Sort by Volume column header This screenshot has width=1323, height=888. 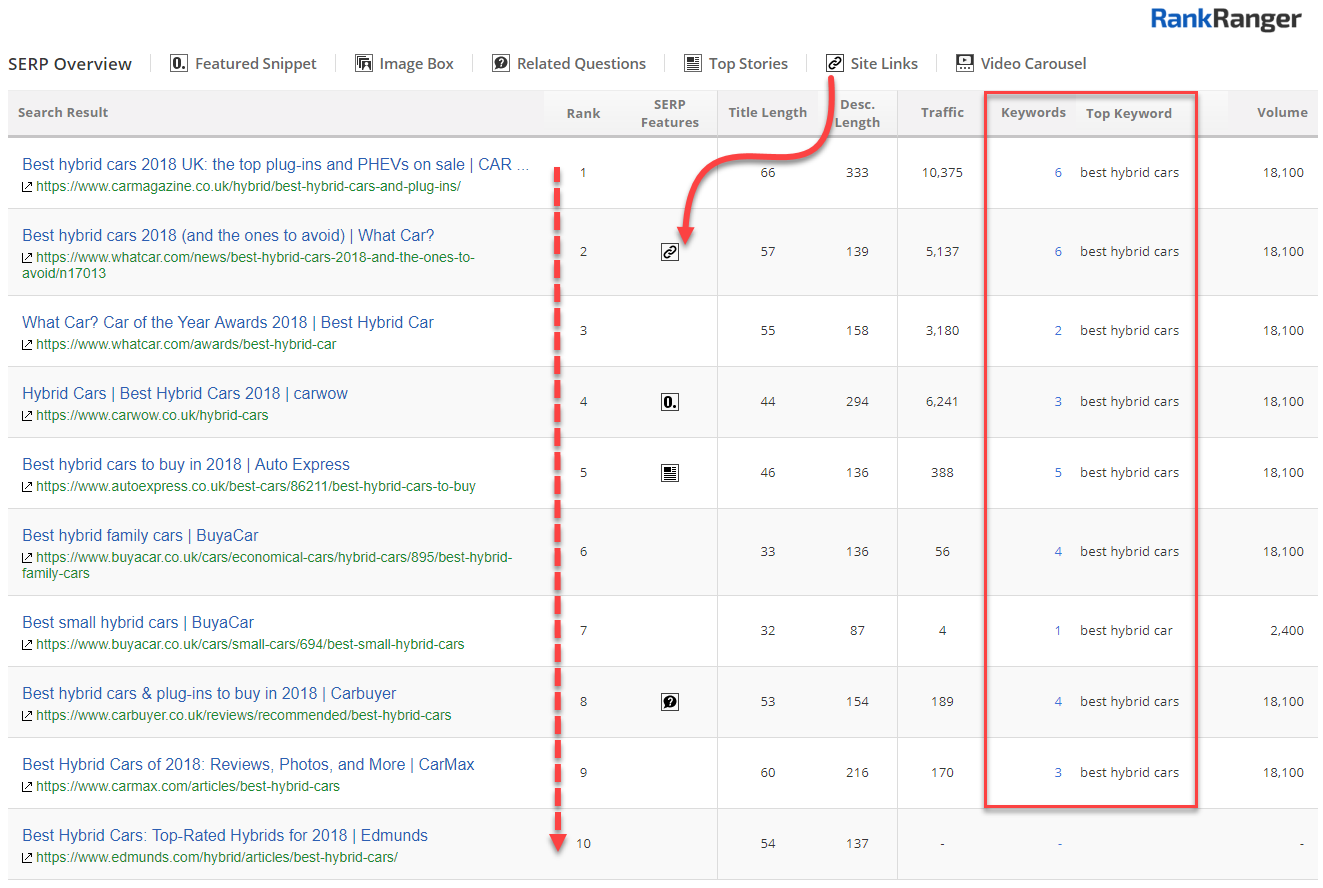point(1282,113)
